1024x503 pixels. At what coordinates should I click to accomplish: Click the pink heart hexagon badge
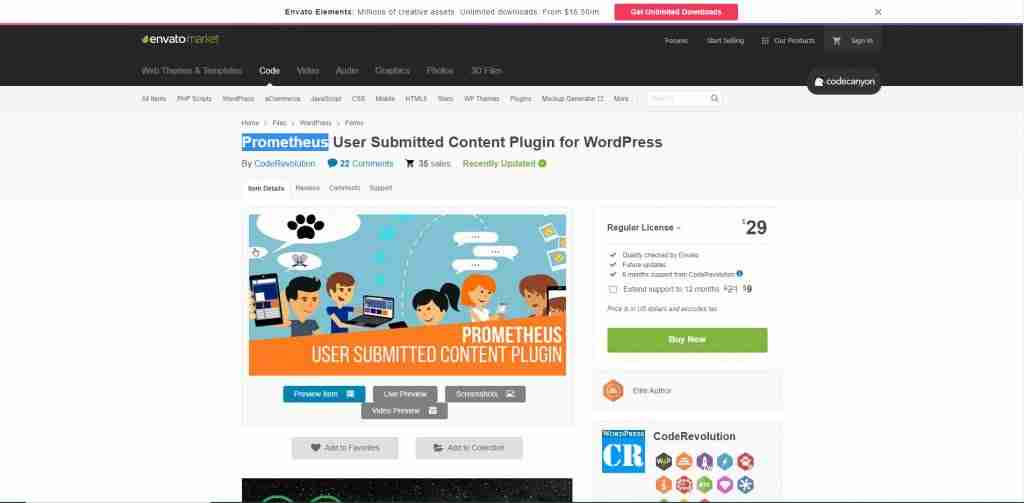tap(725, 485)
